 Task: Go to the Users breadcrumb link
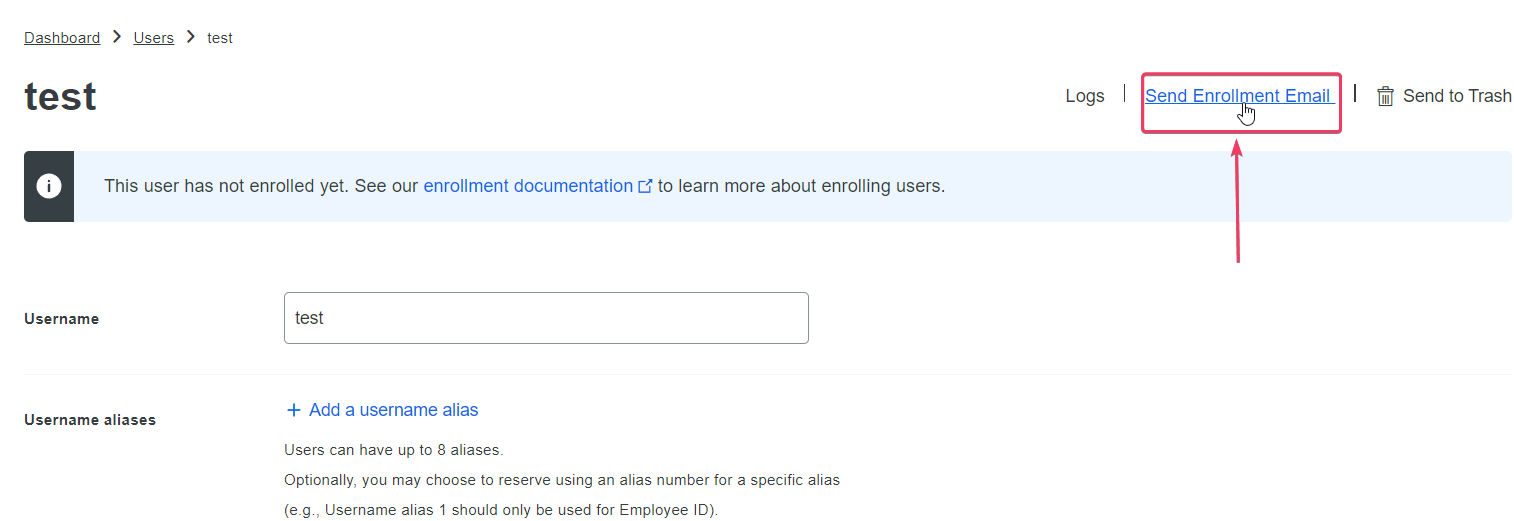153,38
